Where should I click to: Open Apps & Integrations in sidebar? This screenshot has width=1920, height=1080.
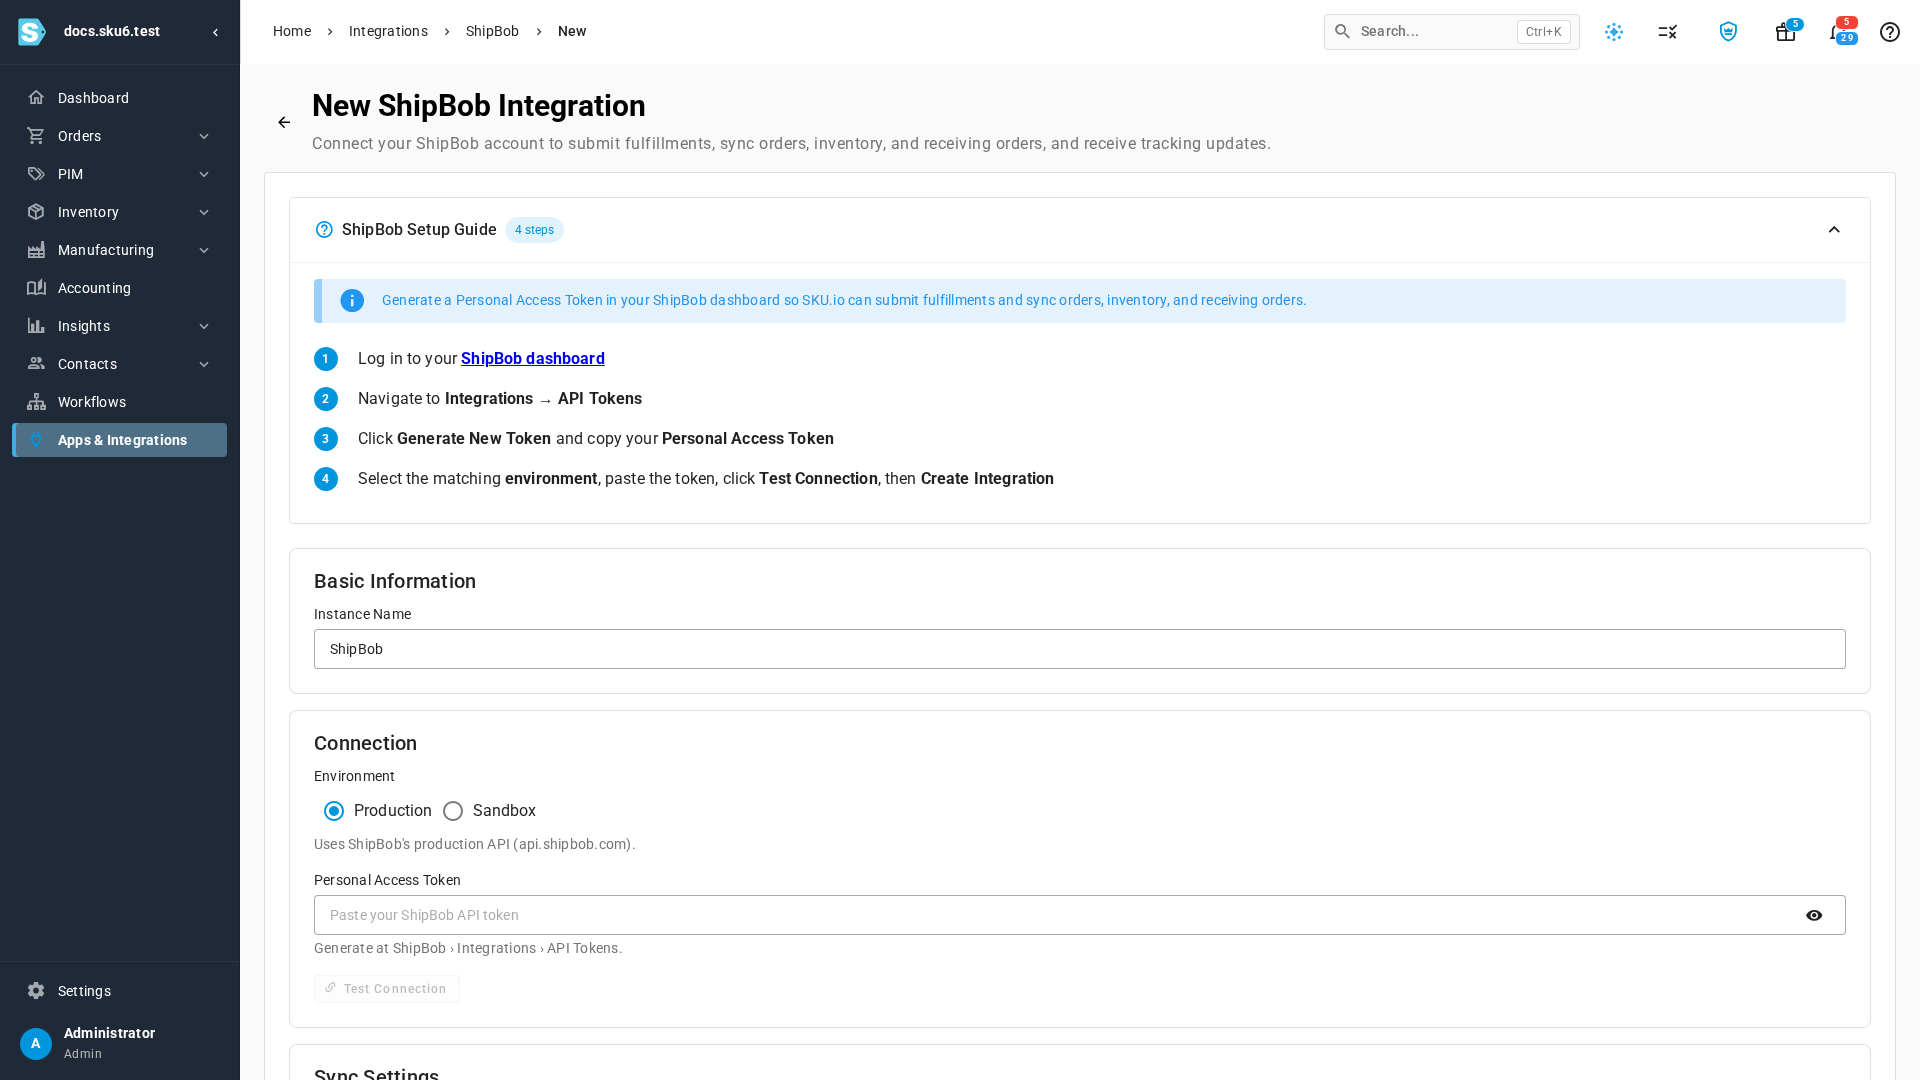pos(120,440)
